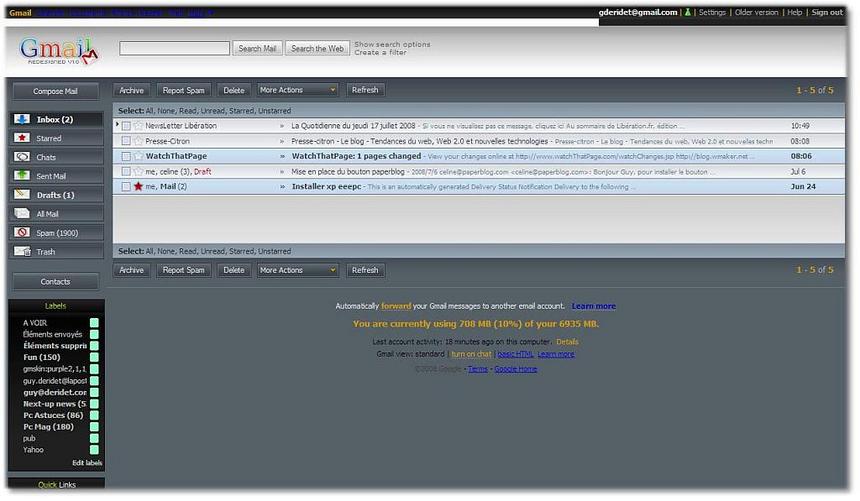Click Refresh below the message list
The width and height of the screenshot is (860, 501).
tap(365, 270)
